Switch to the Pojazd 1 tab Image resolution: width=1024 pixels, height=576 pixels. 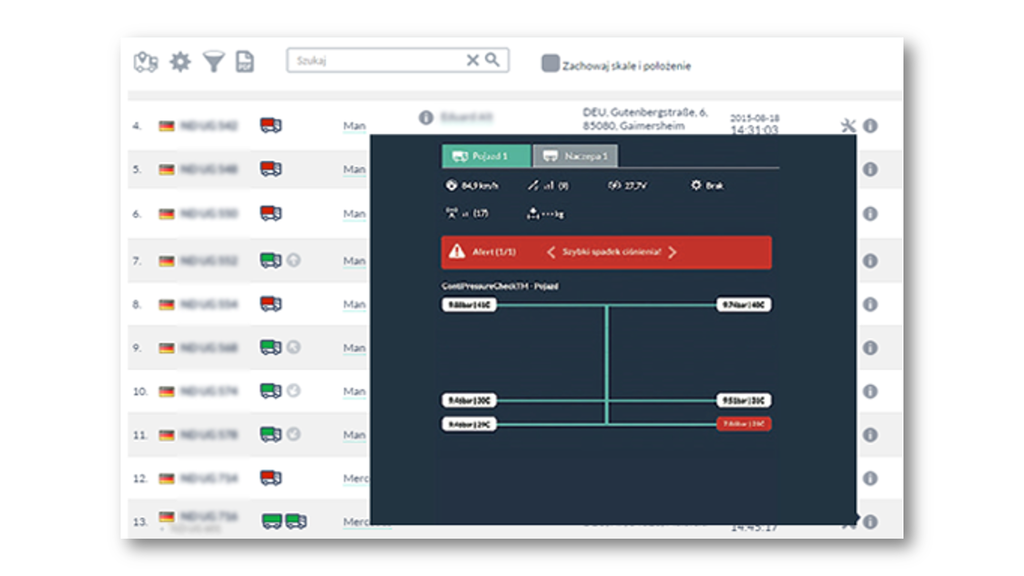[x=486, y=156]
